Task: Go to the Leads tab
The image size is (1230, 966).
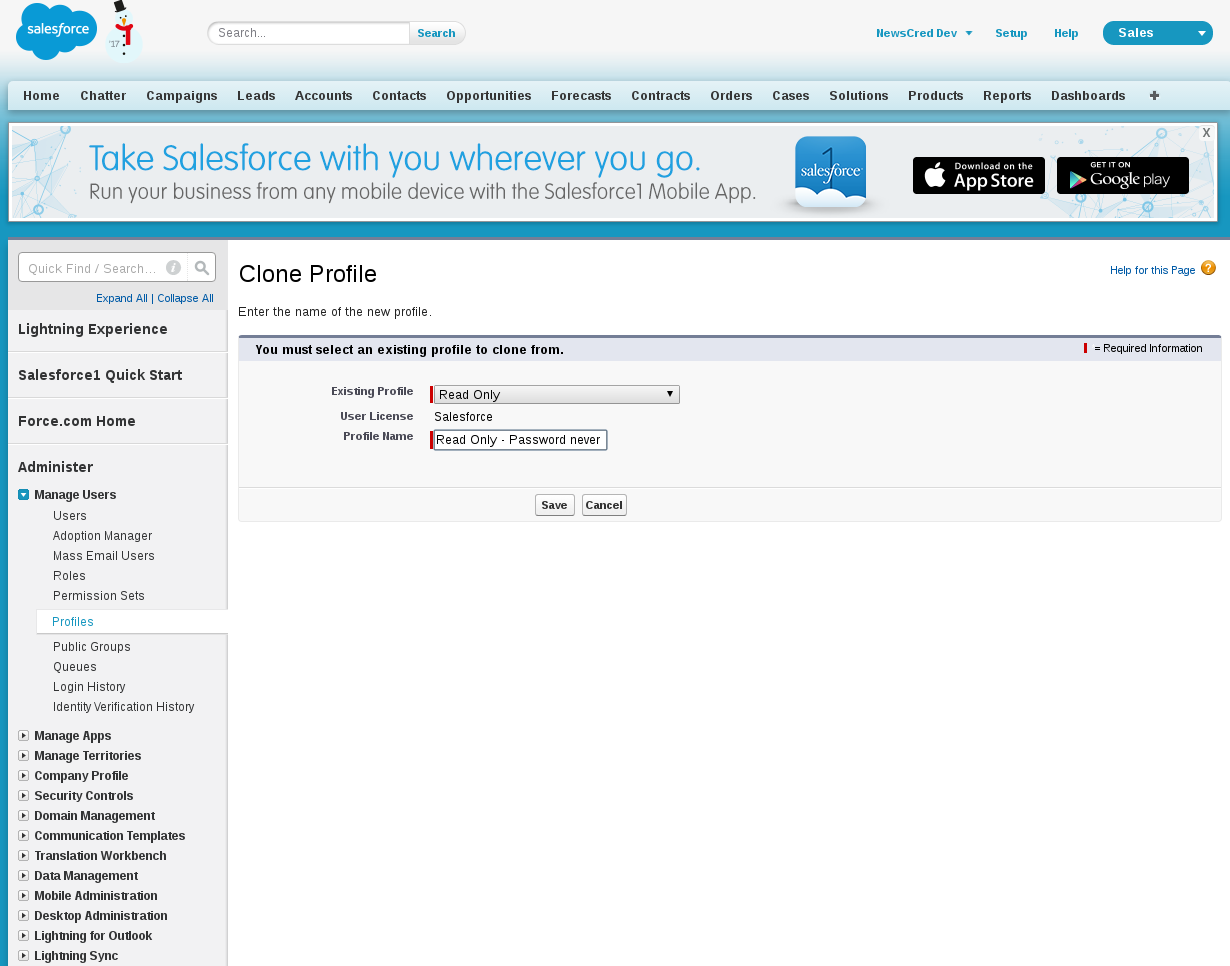Action: coord(256,96)
